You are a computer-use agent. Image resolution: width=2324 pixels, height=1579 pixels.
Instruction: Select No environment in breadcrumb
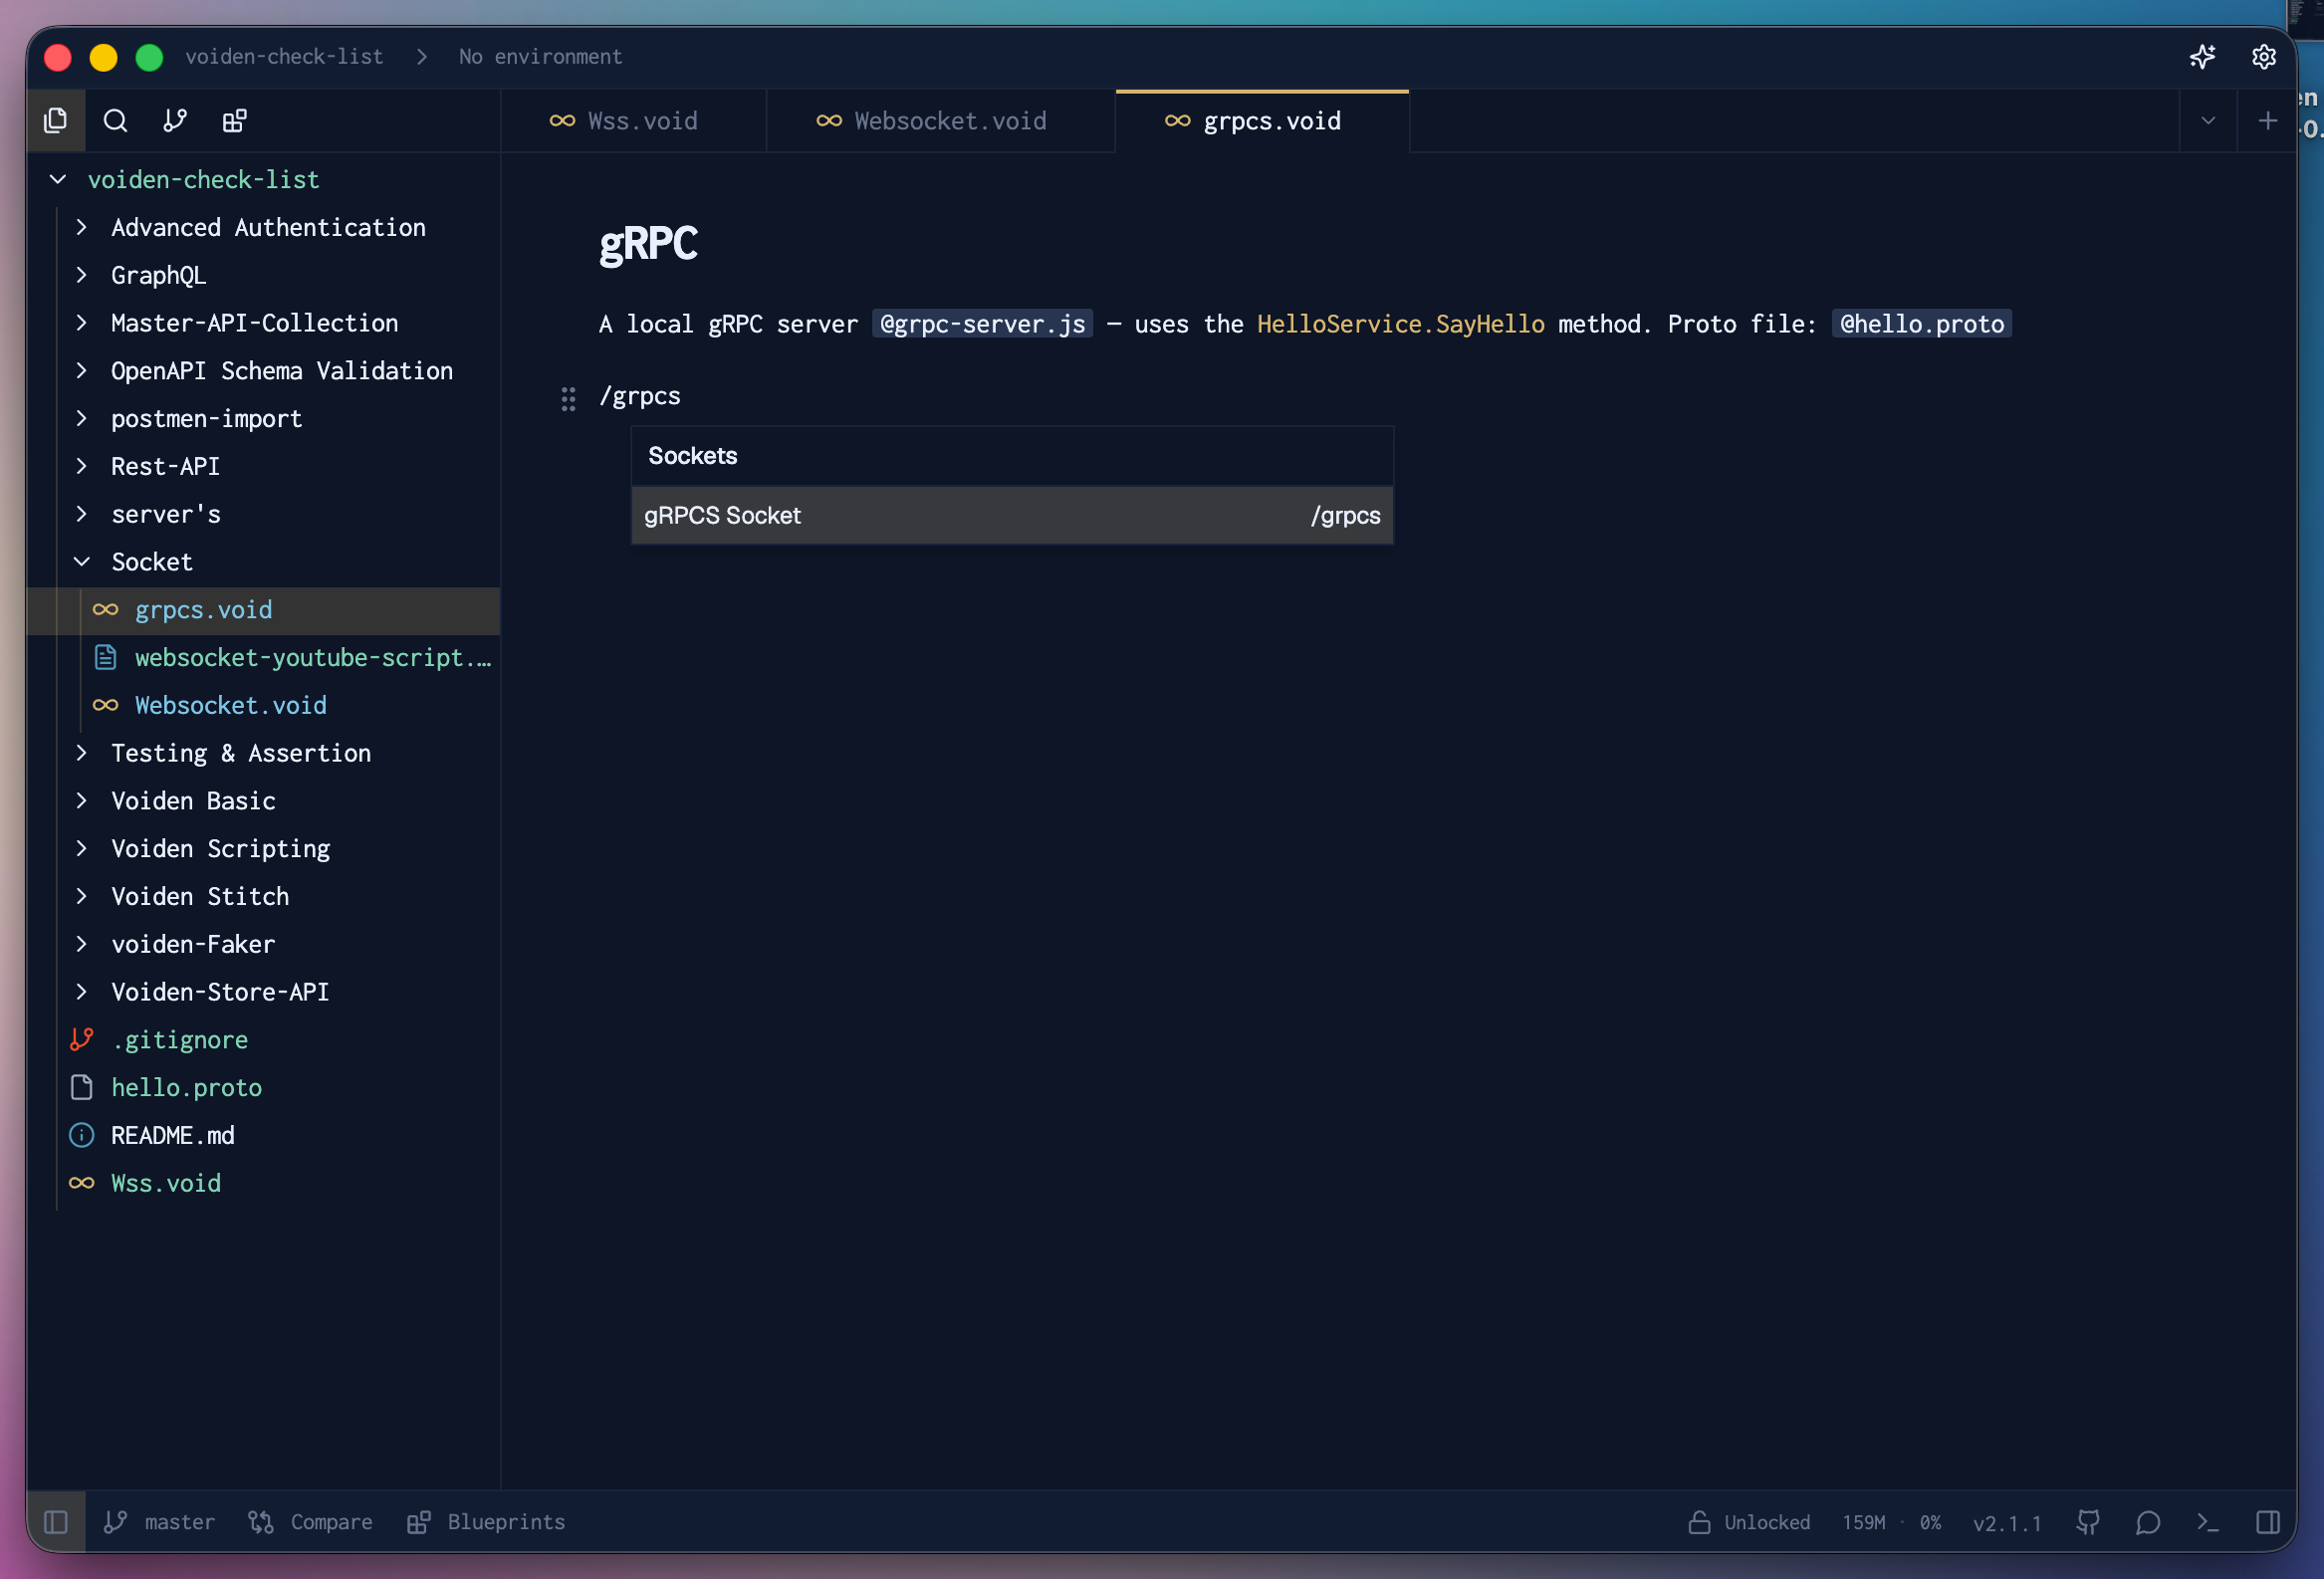coord(540,57)
